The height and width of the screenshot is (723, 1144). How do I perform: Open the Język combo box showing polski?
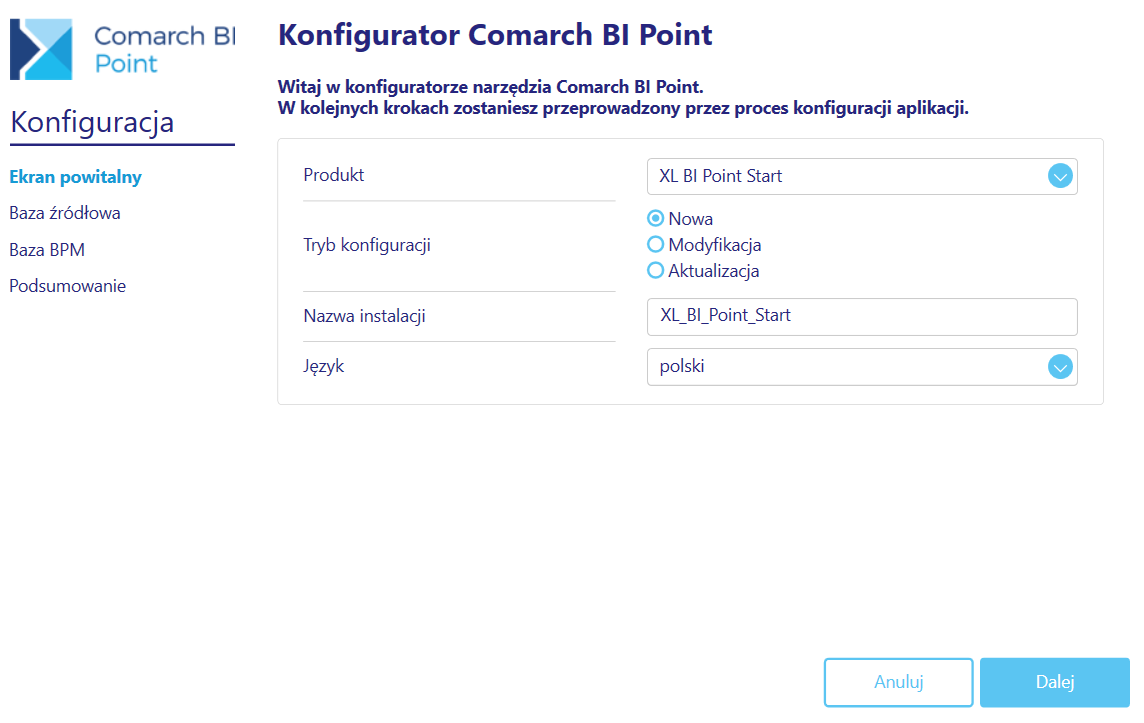pos(862,366)
